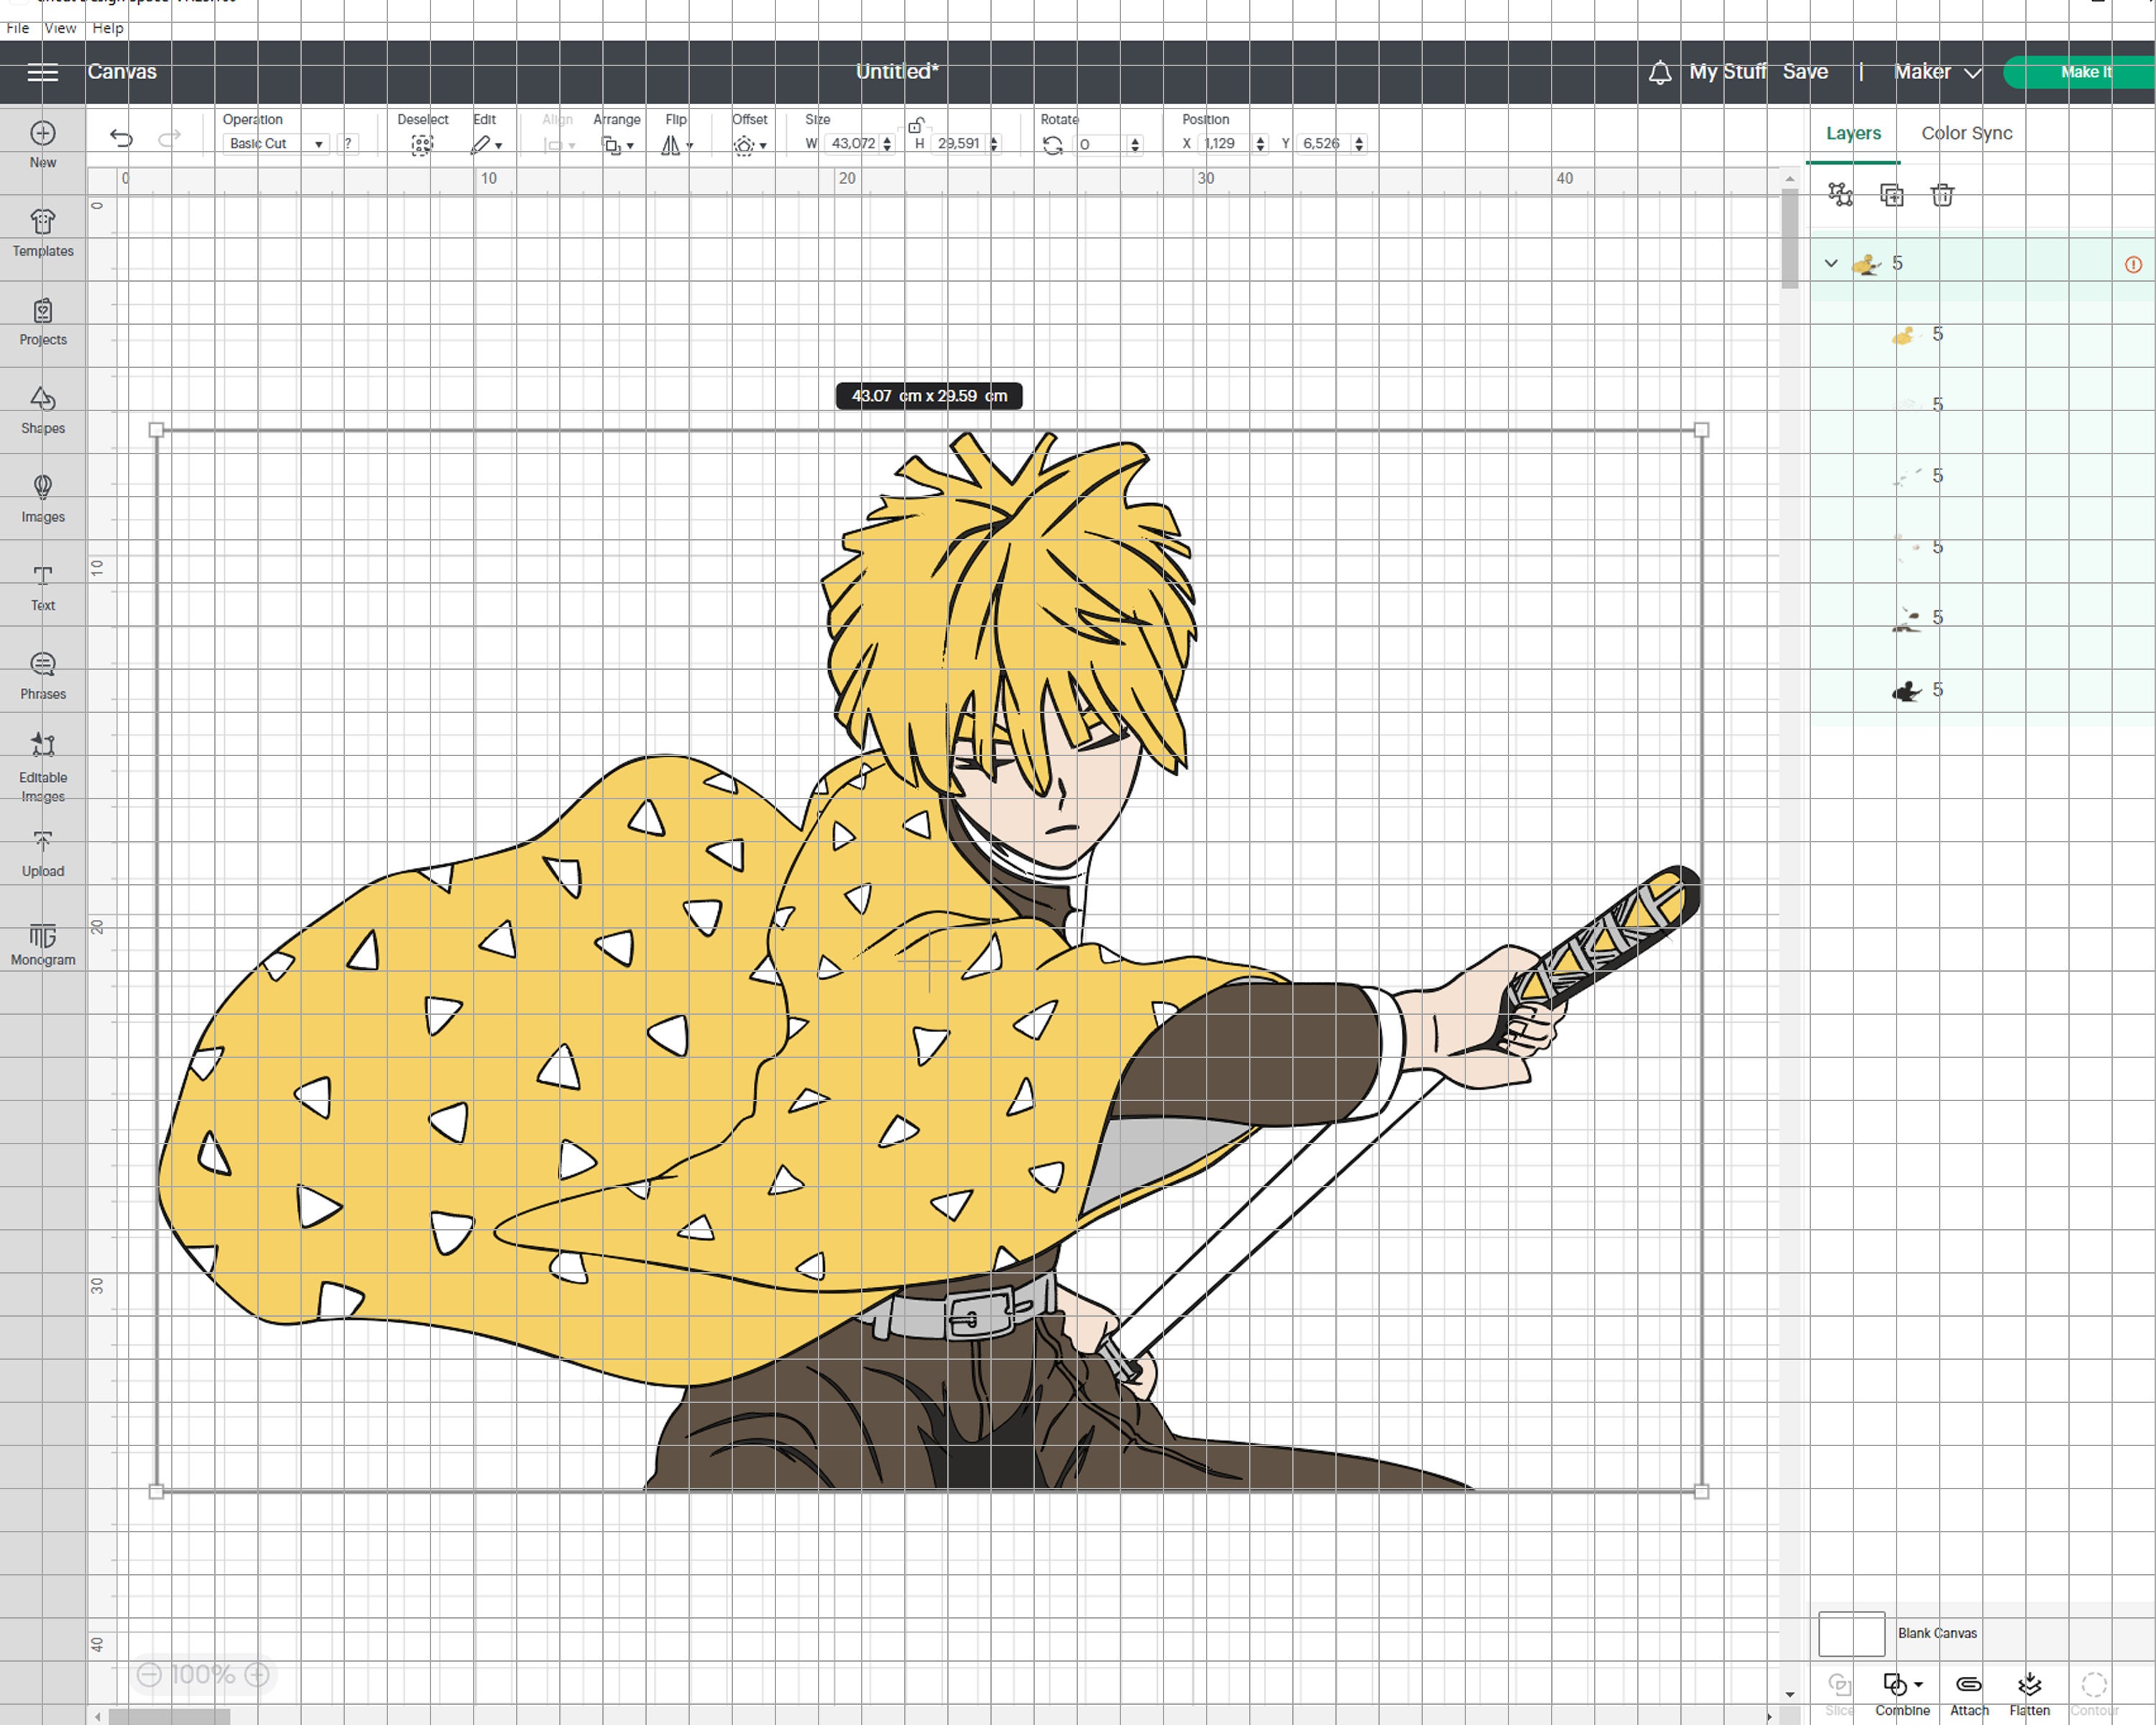Open the Upload panel
This screenshot has width=2156, height=1725.
[43, 854]
